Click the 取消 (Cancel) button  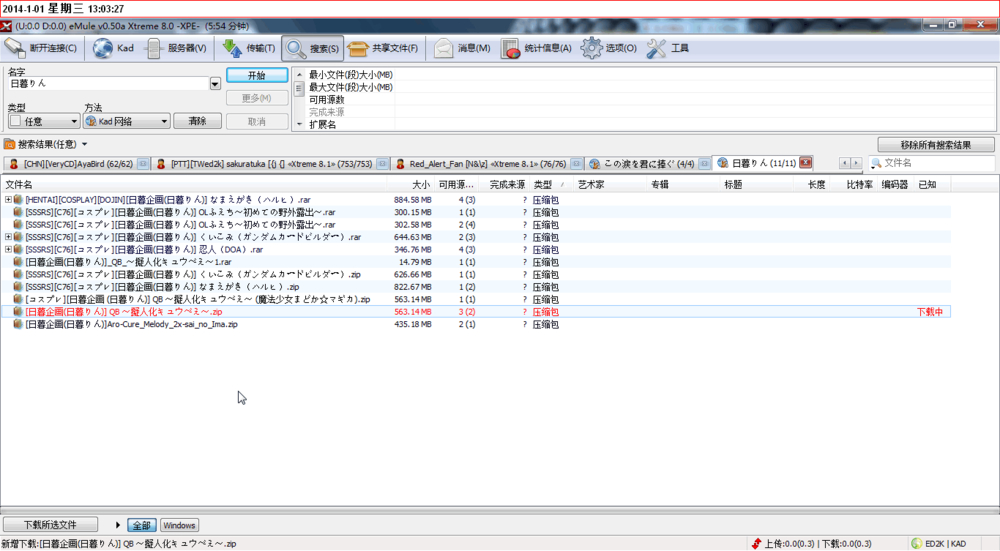pos(257,121)
